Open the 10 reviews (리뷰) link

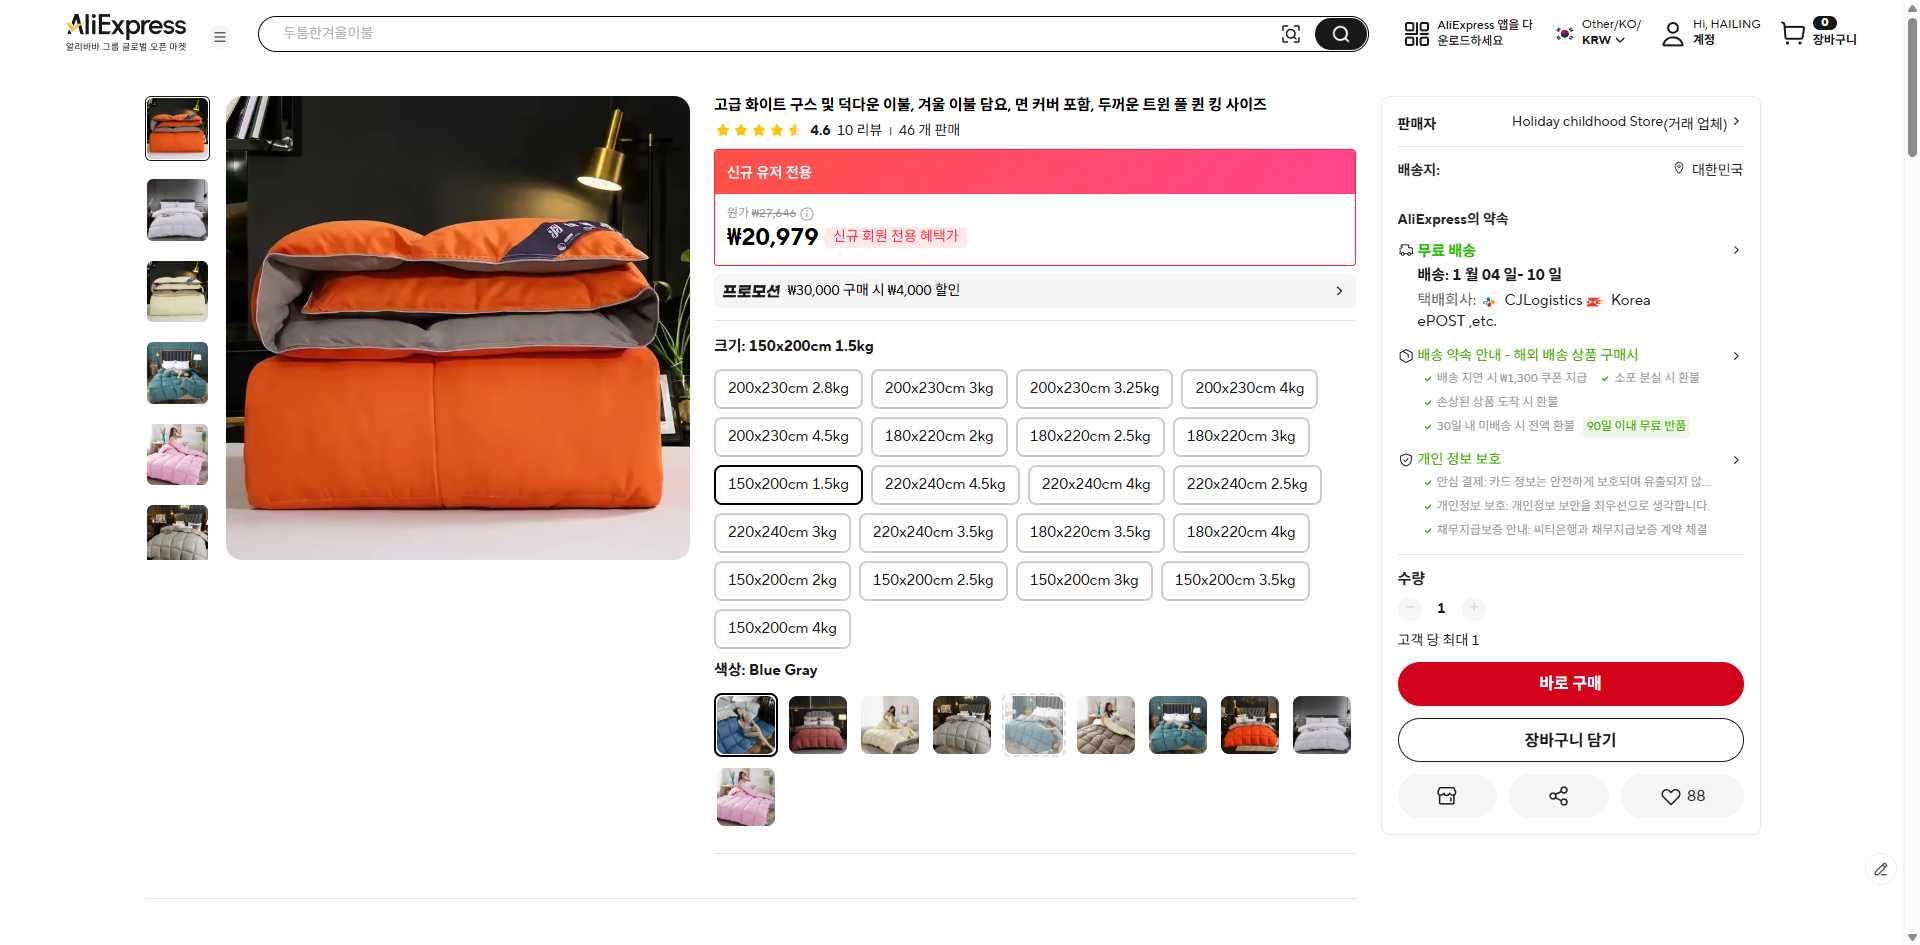click(859, 130)
